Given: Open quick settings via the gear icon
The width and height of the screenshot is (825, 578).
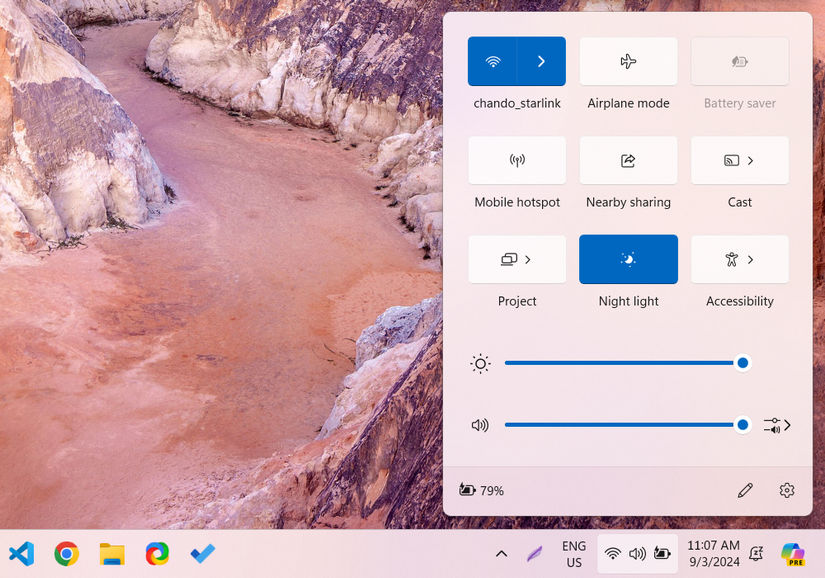Looking at the screenshot, I should point(787,490).
